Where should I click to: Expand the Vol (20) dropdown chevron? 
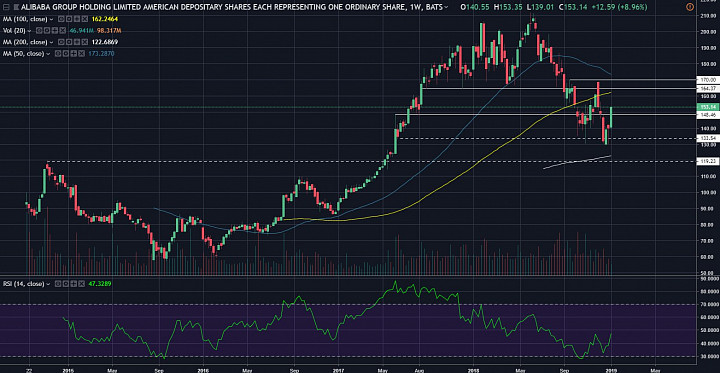(29, 31)
